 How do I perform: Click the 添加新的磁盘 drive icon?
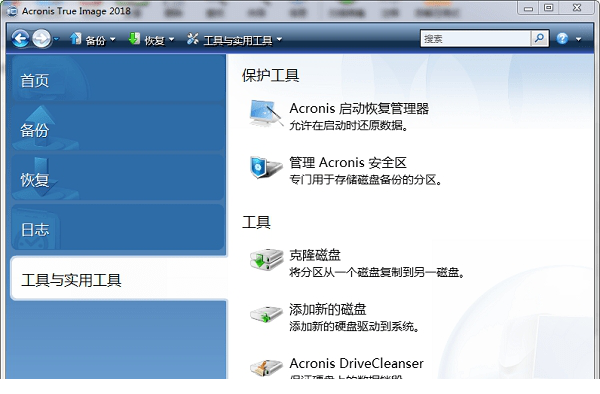[266, 314]
